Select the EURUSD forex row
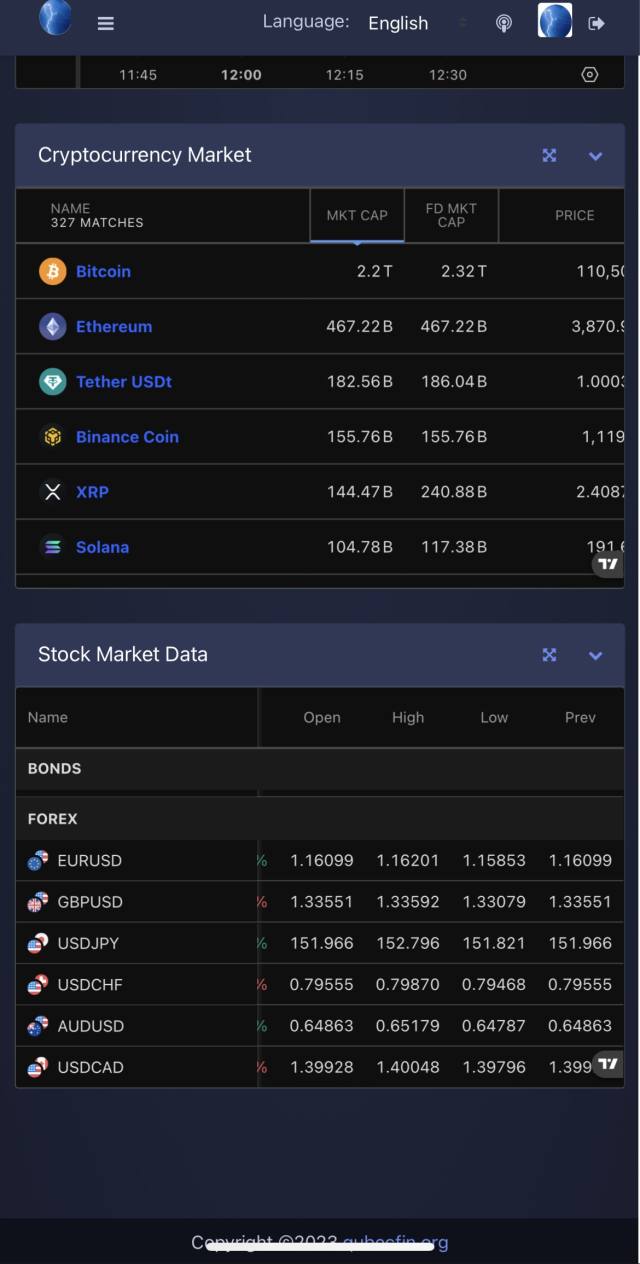 click(x=90, y=860)
